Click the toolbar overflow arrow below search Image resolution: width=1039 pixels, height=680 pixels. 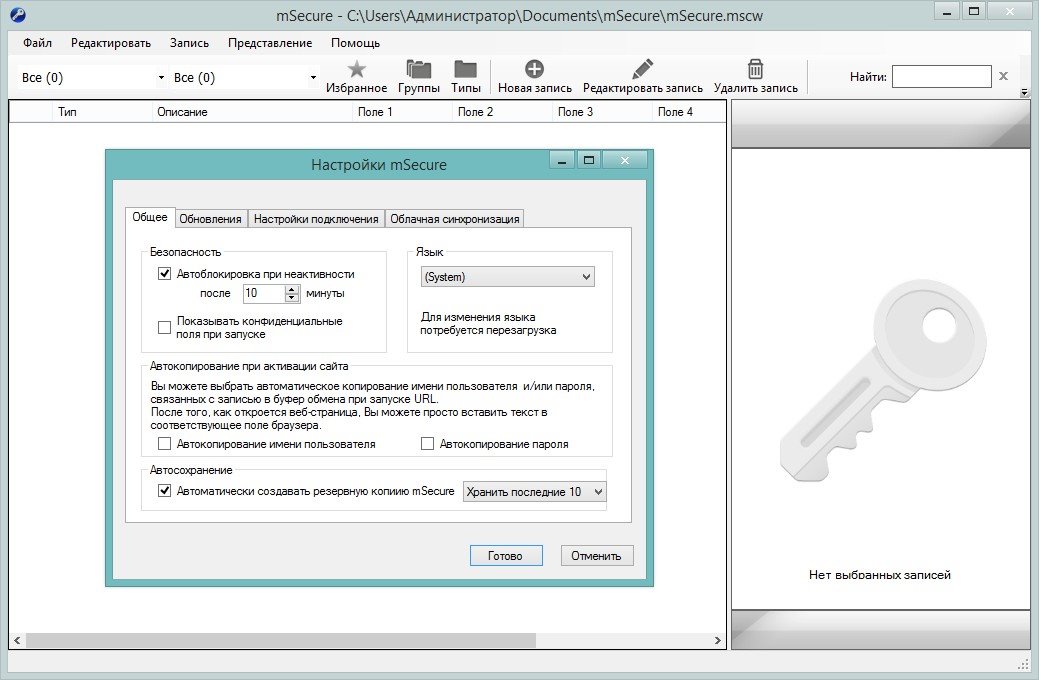(1024, 93)
